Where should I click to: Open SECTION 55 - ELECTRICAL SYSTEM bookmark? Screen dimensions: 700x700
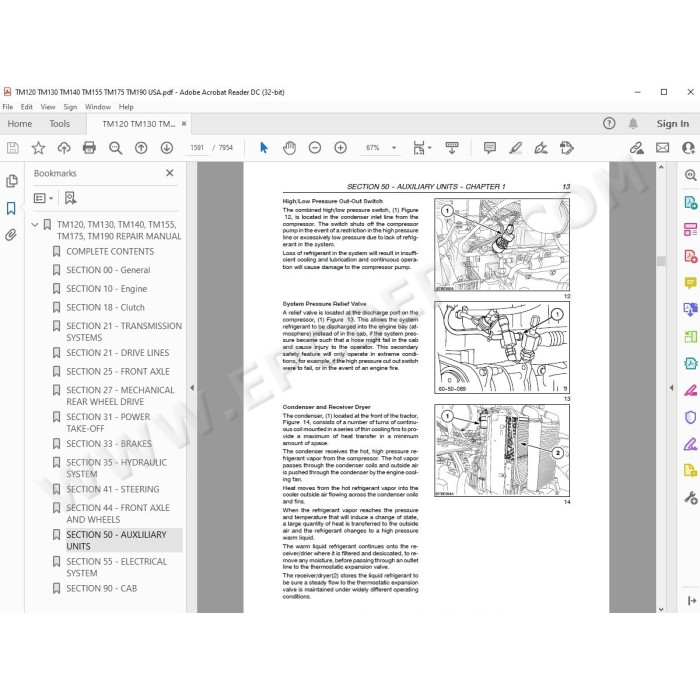pos(117,567)
